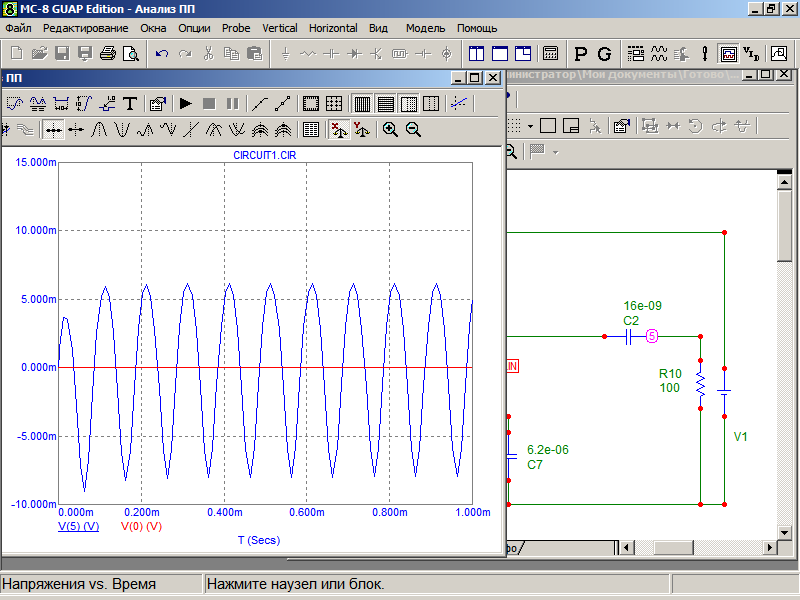Click the Peak cursor function icon
The width and height of the screenshot is (800, 600).
tap(99, 129)
